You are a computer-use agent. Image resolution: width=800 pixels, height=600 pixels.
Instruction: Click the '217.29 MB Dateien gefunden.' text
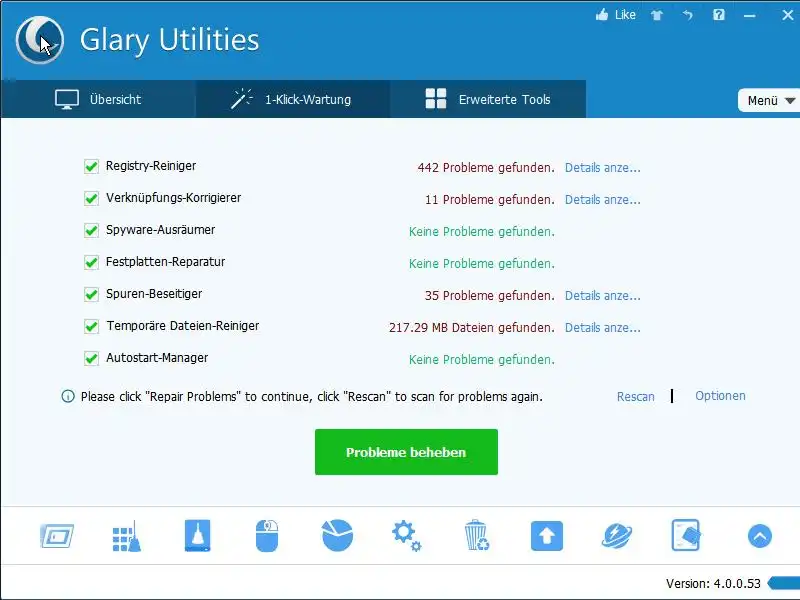(472, 328)
